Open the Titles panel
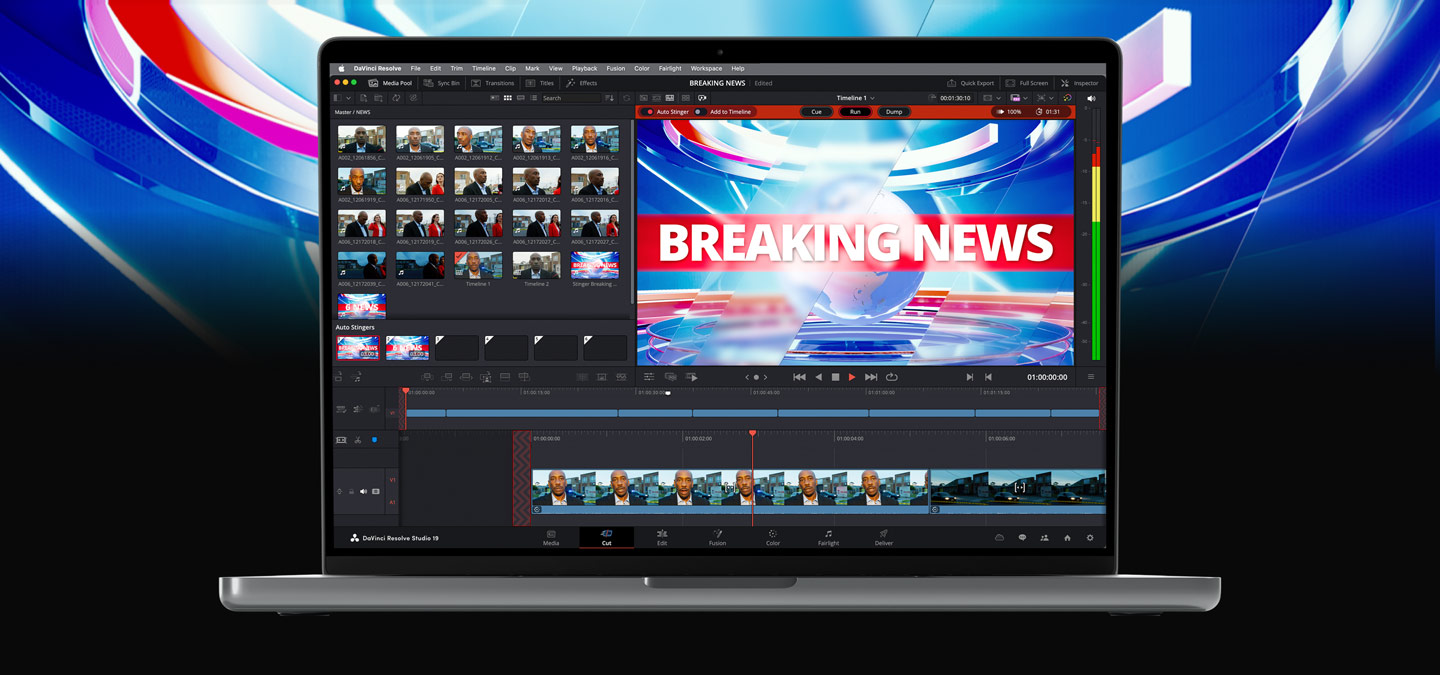 pyautogui.click(x=537, y=83)
